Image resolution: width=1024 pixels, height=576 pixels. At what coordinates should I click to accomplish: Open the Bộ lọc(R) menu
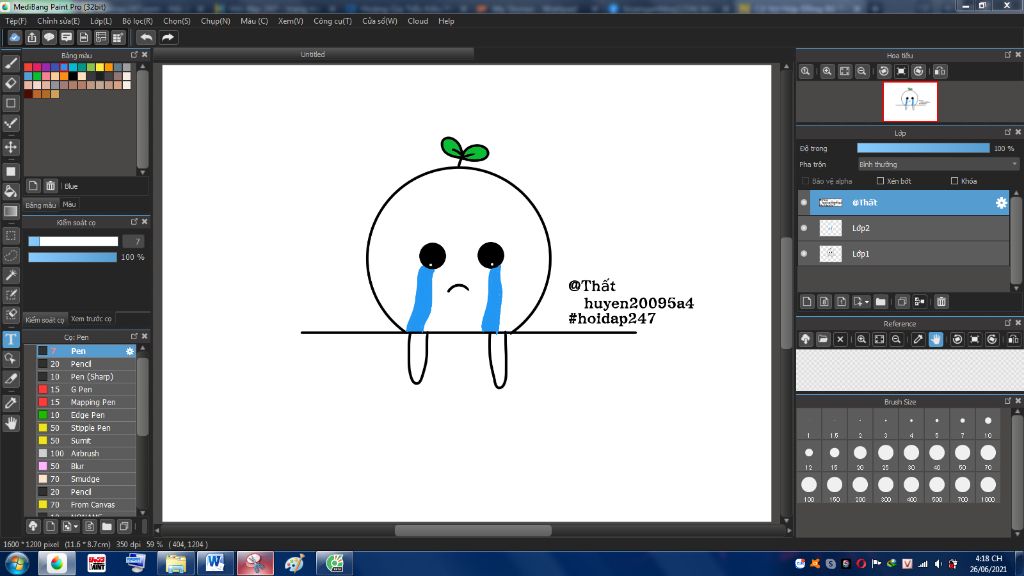click(137, 21)
